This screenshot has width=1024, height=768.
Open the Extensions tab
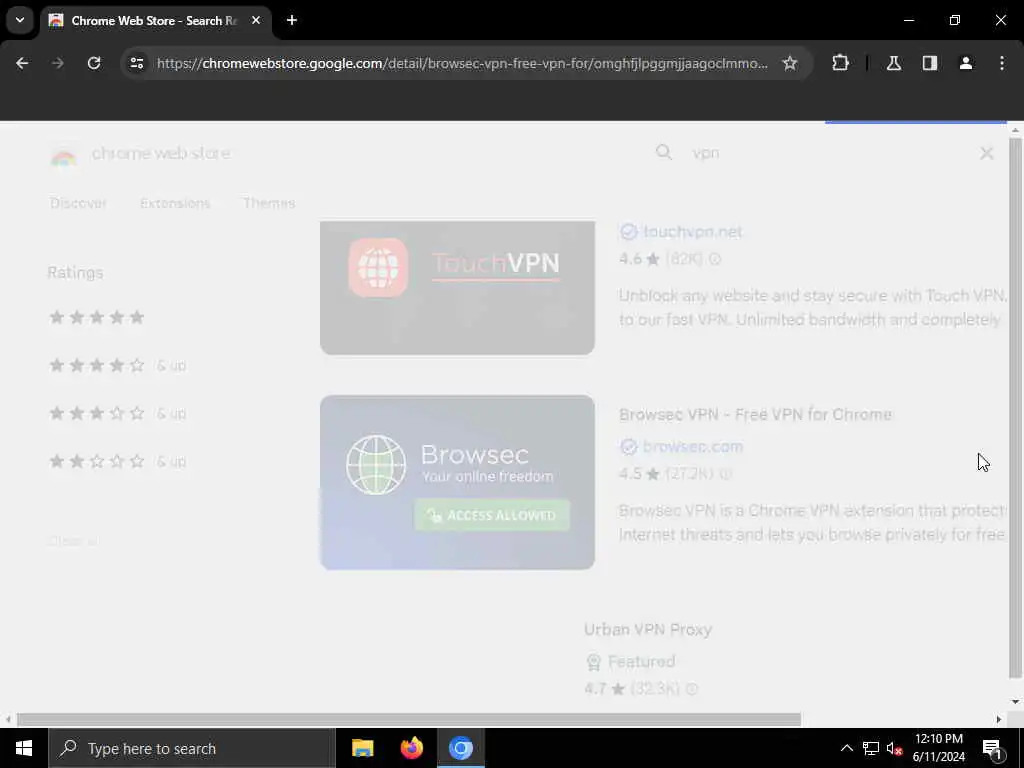(x=175, y=203)
